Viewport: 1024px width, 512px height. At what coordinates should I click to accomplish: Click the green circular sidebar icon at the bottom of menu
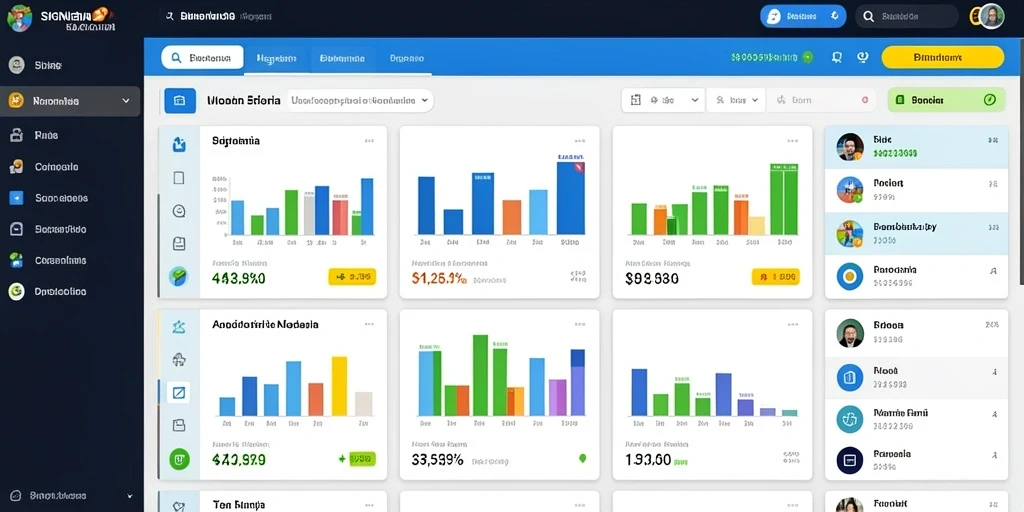tap(16, 291)
